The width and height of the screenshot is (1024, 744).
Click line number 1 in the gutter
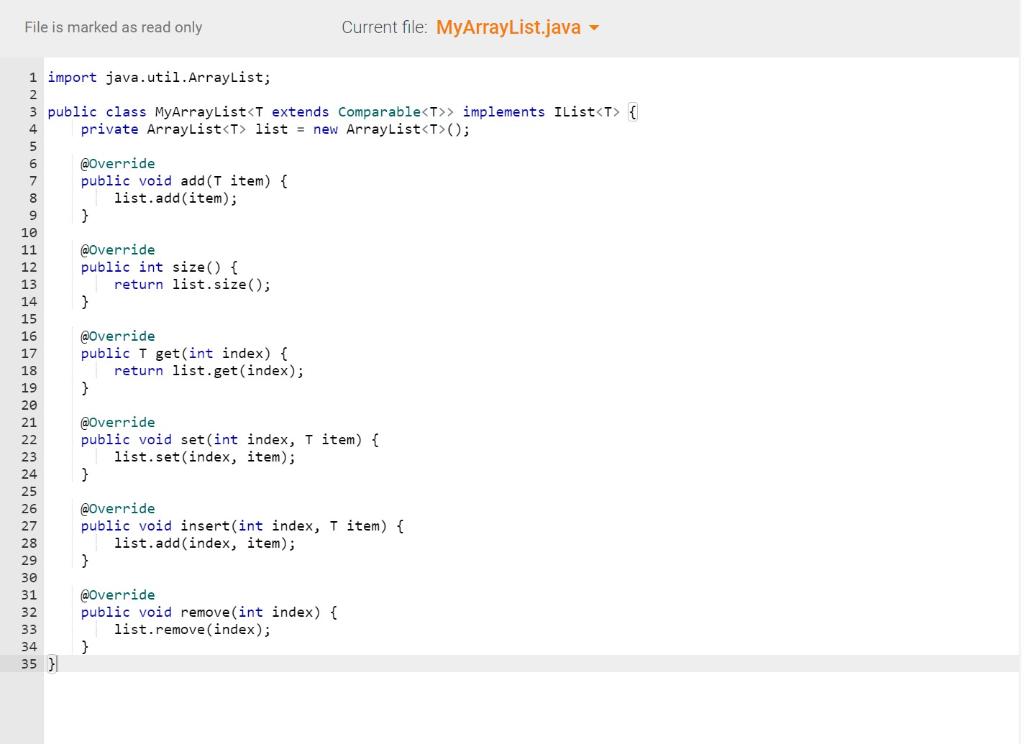(32, 77)
